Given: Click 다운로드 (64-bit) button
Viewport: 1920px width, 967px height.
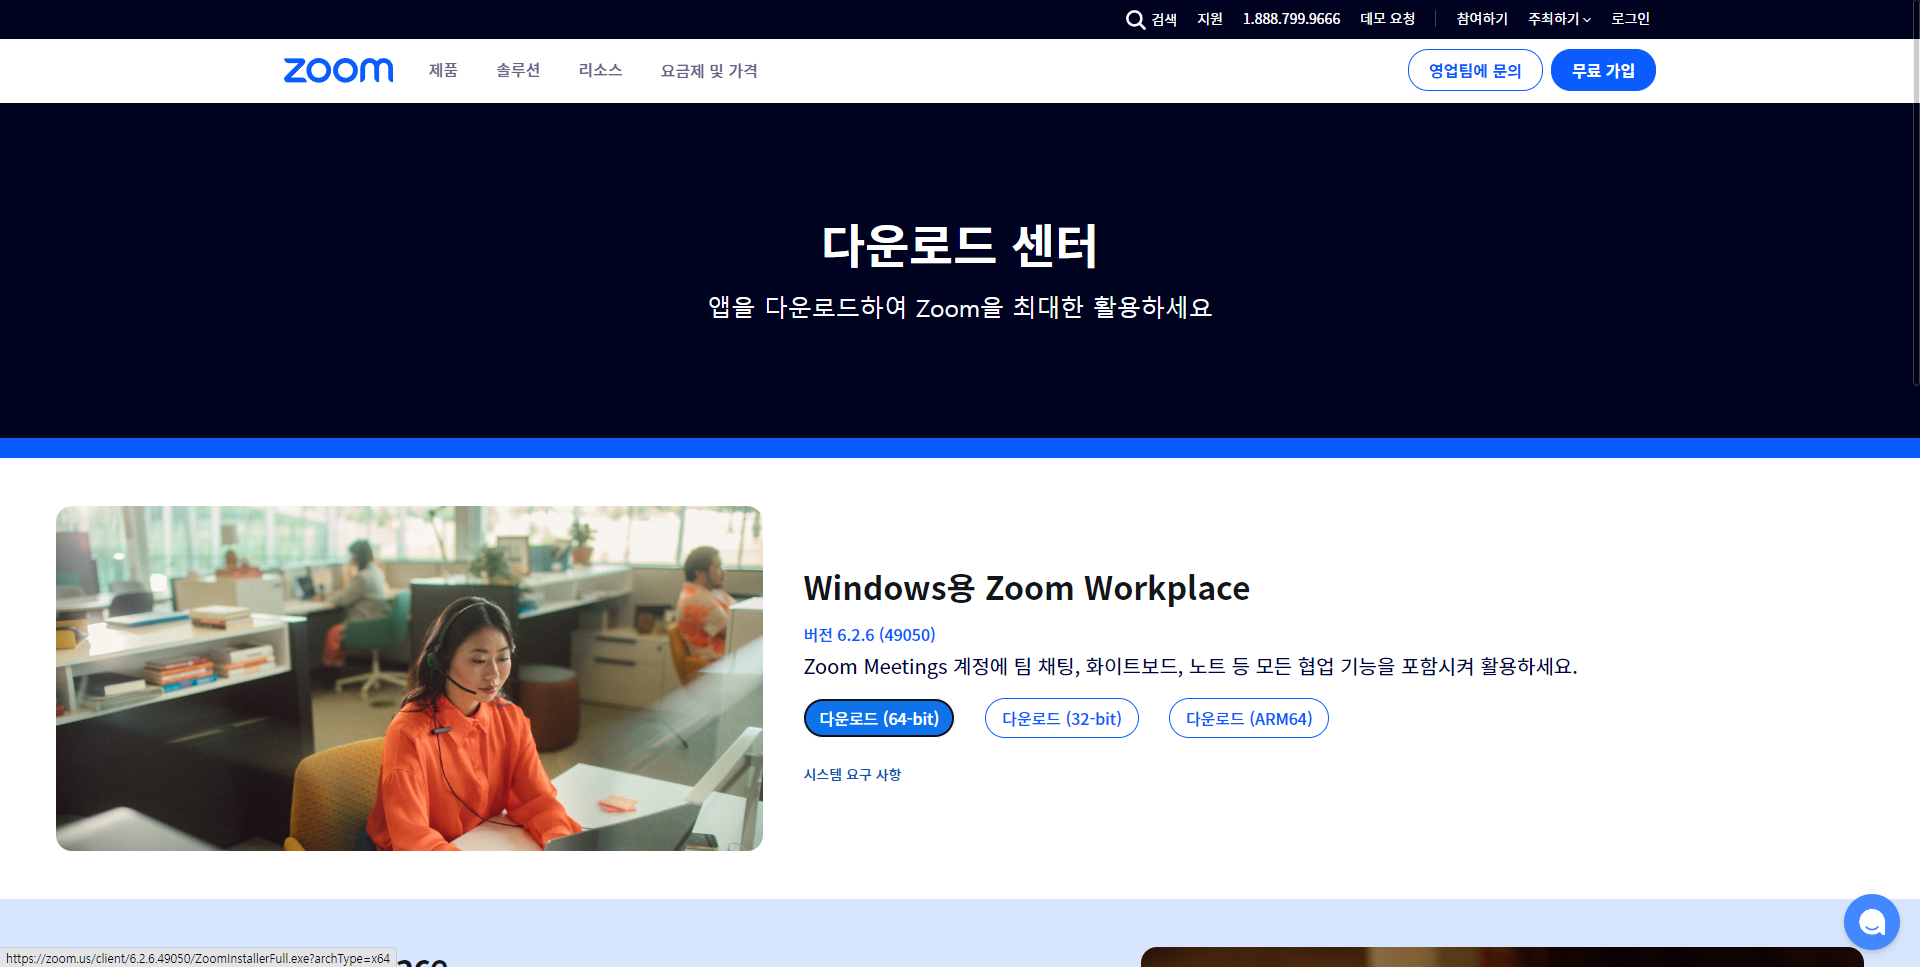Looking at the screenshot, I should click(x=879, y=718).
